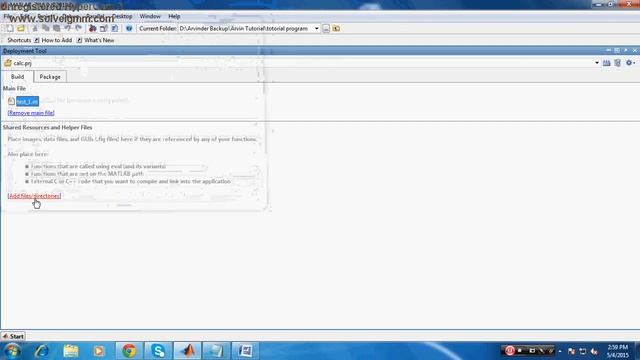Open the Desktop menu
Image resolution: width=640 pixels, height=360 pixels.
122,16
